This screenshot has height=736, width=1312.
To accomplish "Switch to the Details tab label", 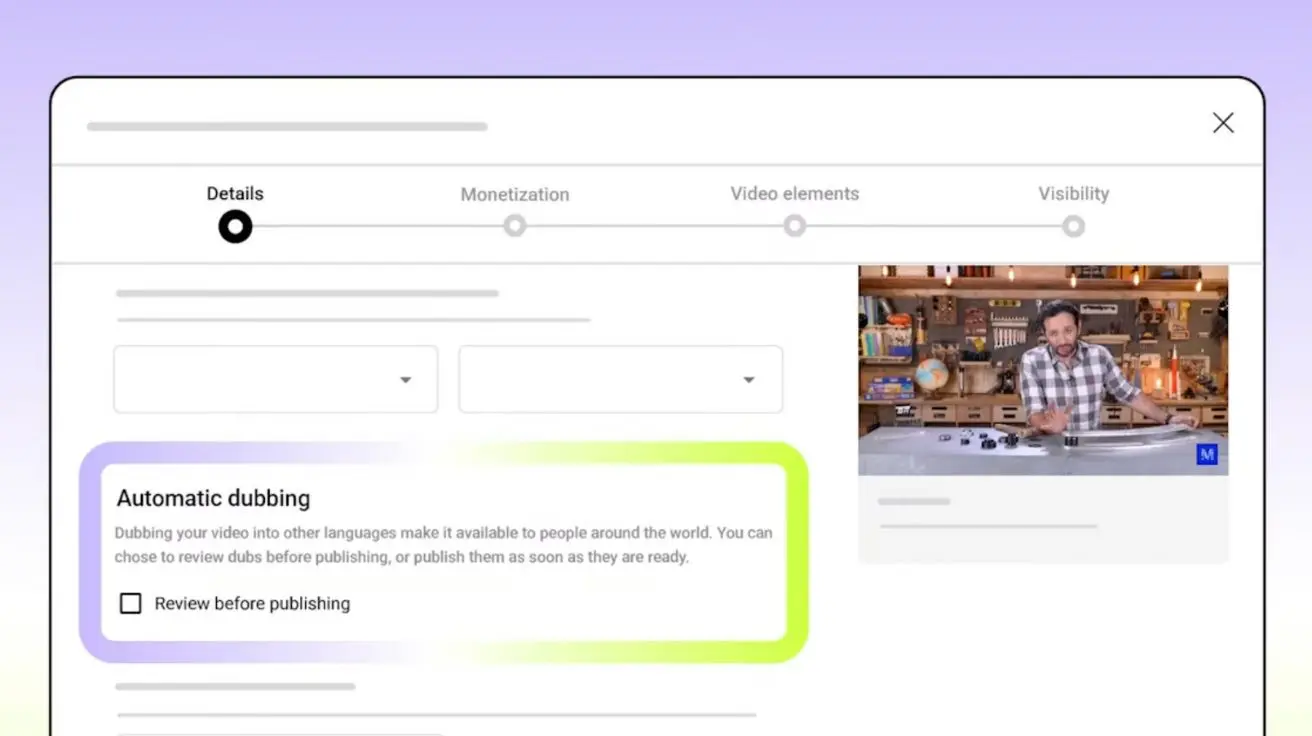I will [x=235, y=194].
